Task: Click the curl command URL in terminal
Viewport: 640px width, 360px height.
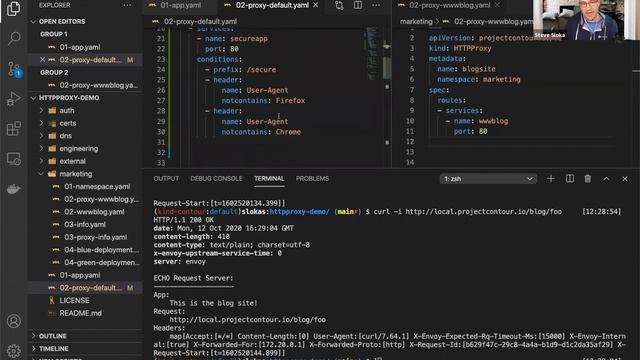Action: (483, 211)
